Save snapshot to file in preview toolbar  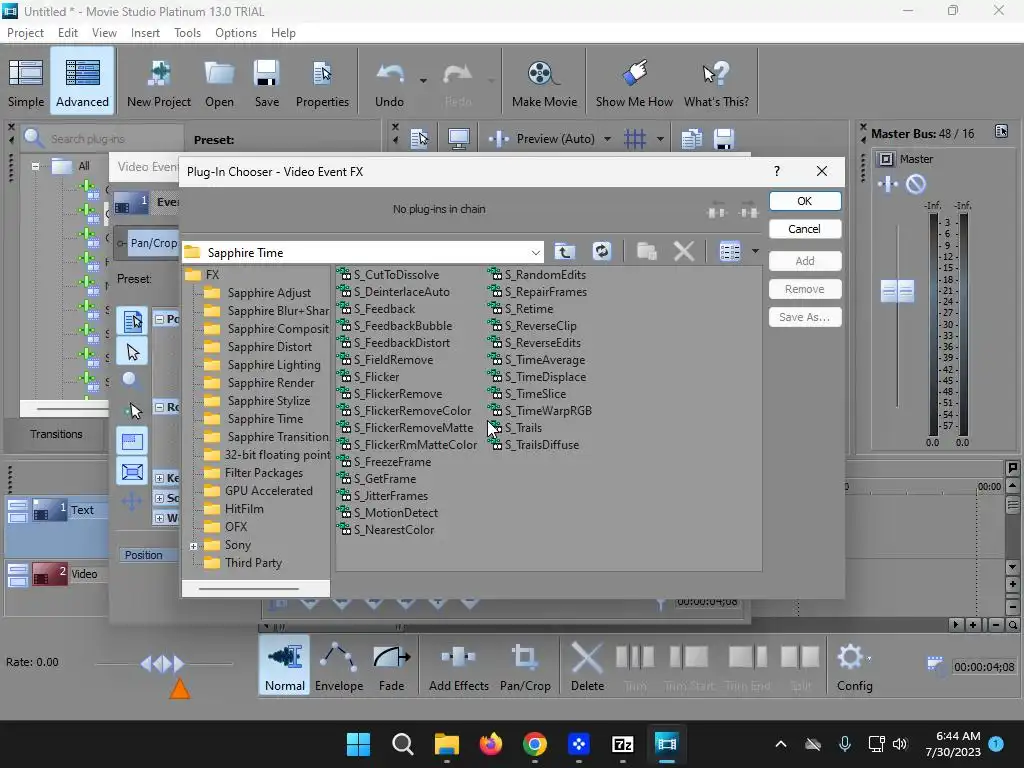[724, 138]
